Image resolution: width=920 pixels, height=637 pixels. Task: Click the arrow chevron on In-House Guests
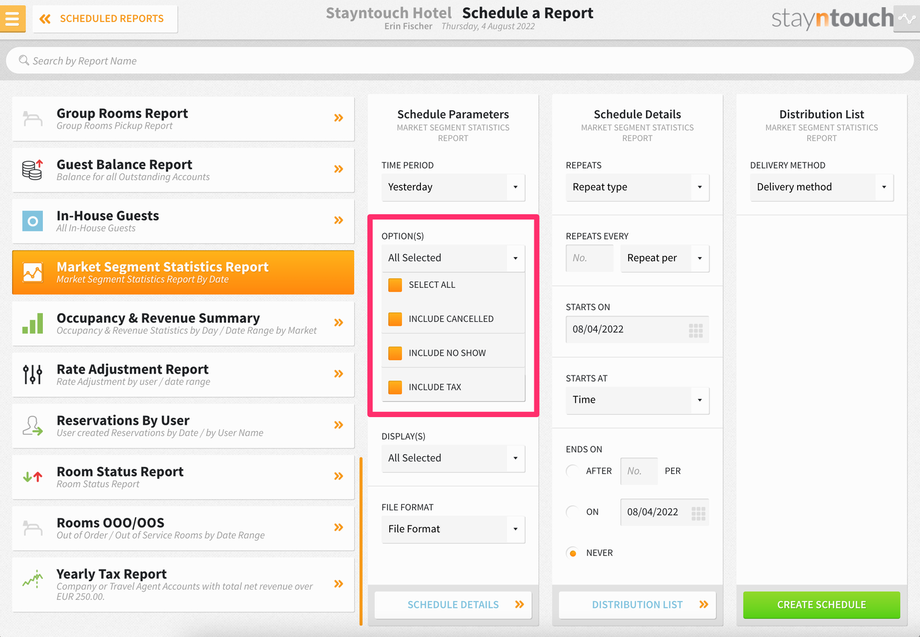click(x=339, y=220)
